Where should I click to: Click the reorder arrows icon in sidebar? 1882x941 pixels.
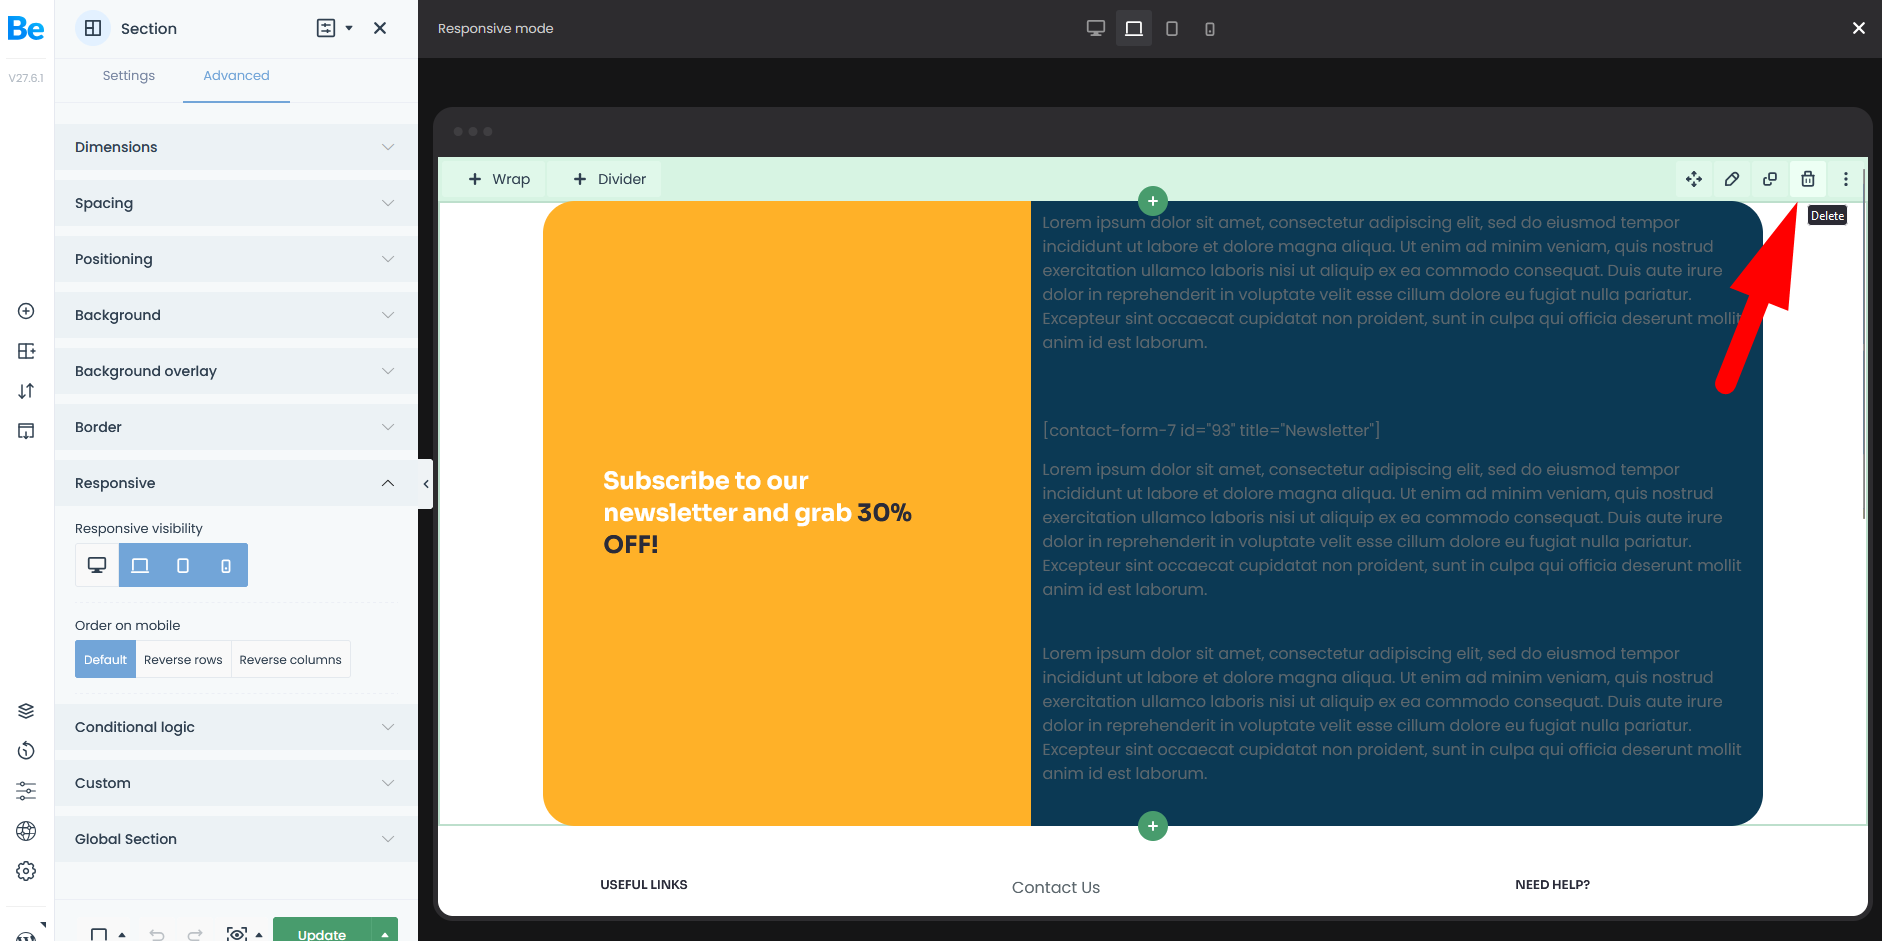(x=27, y=391)
